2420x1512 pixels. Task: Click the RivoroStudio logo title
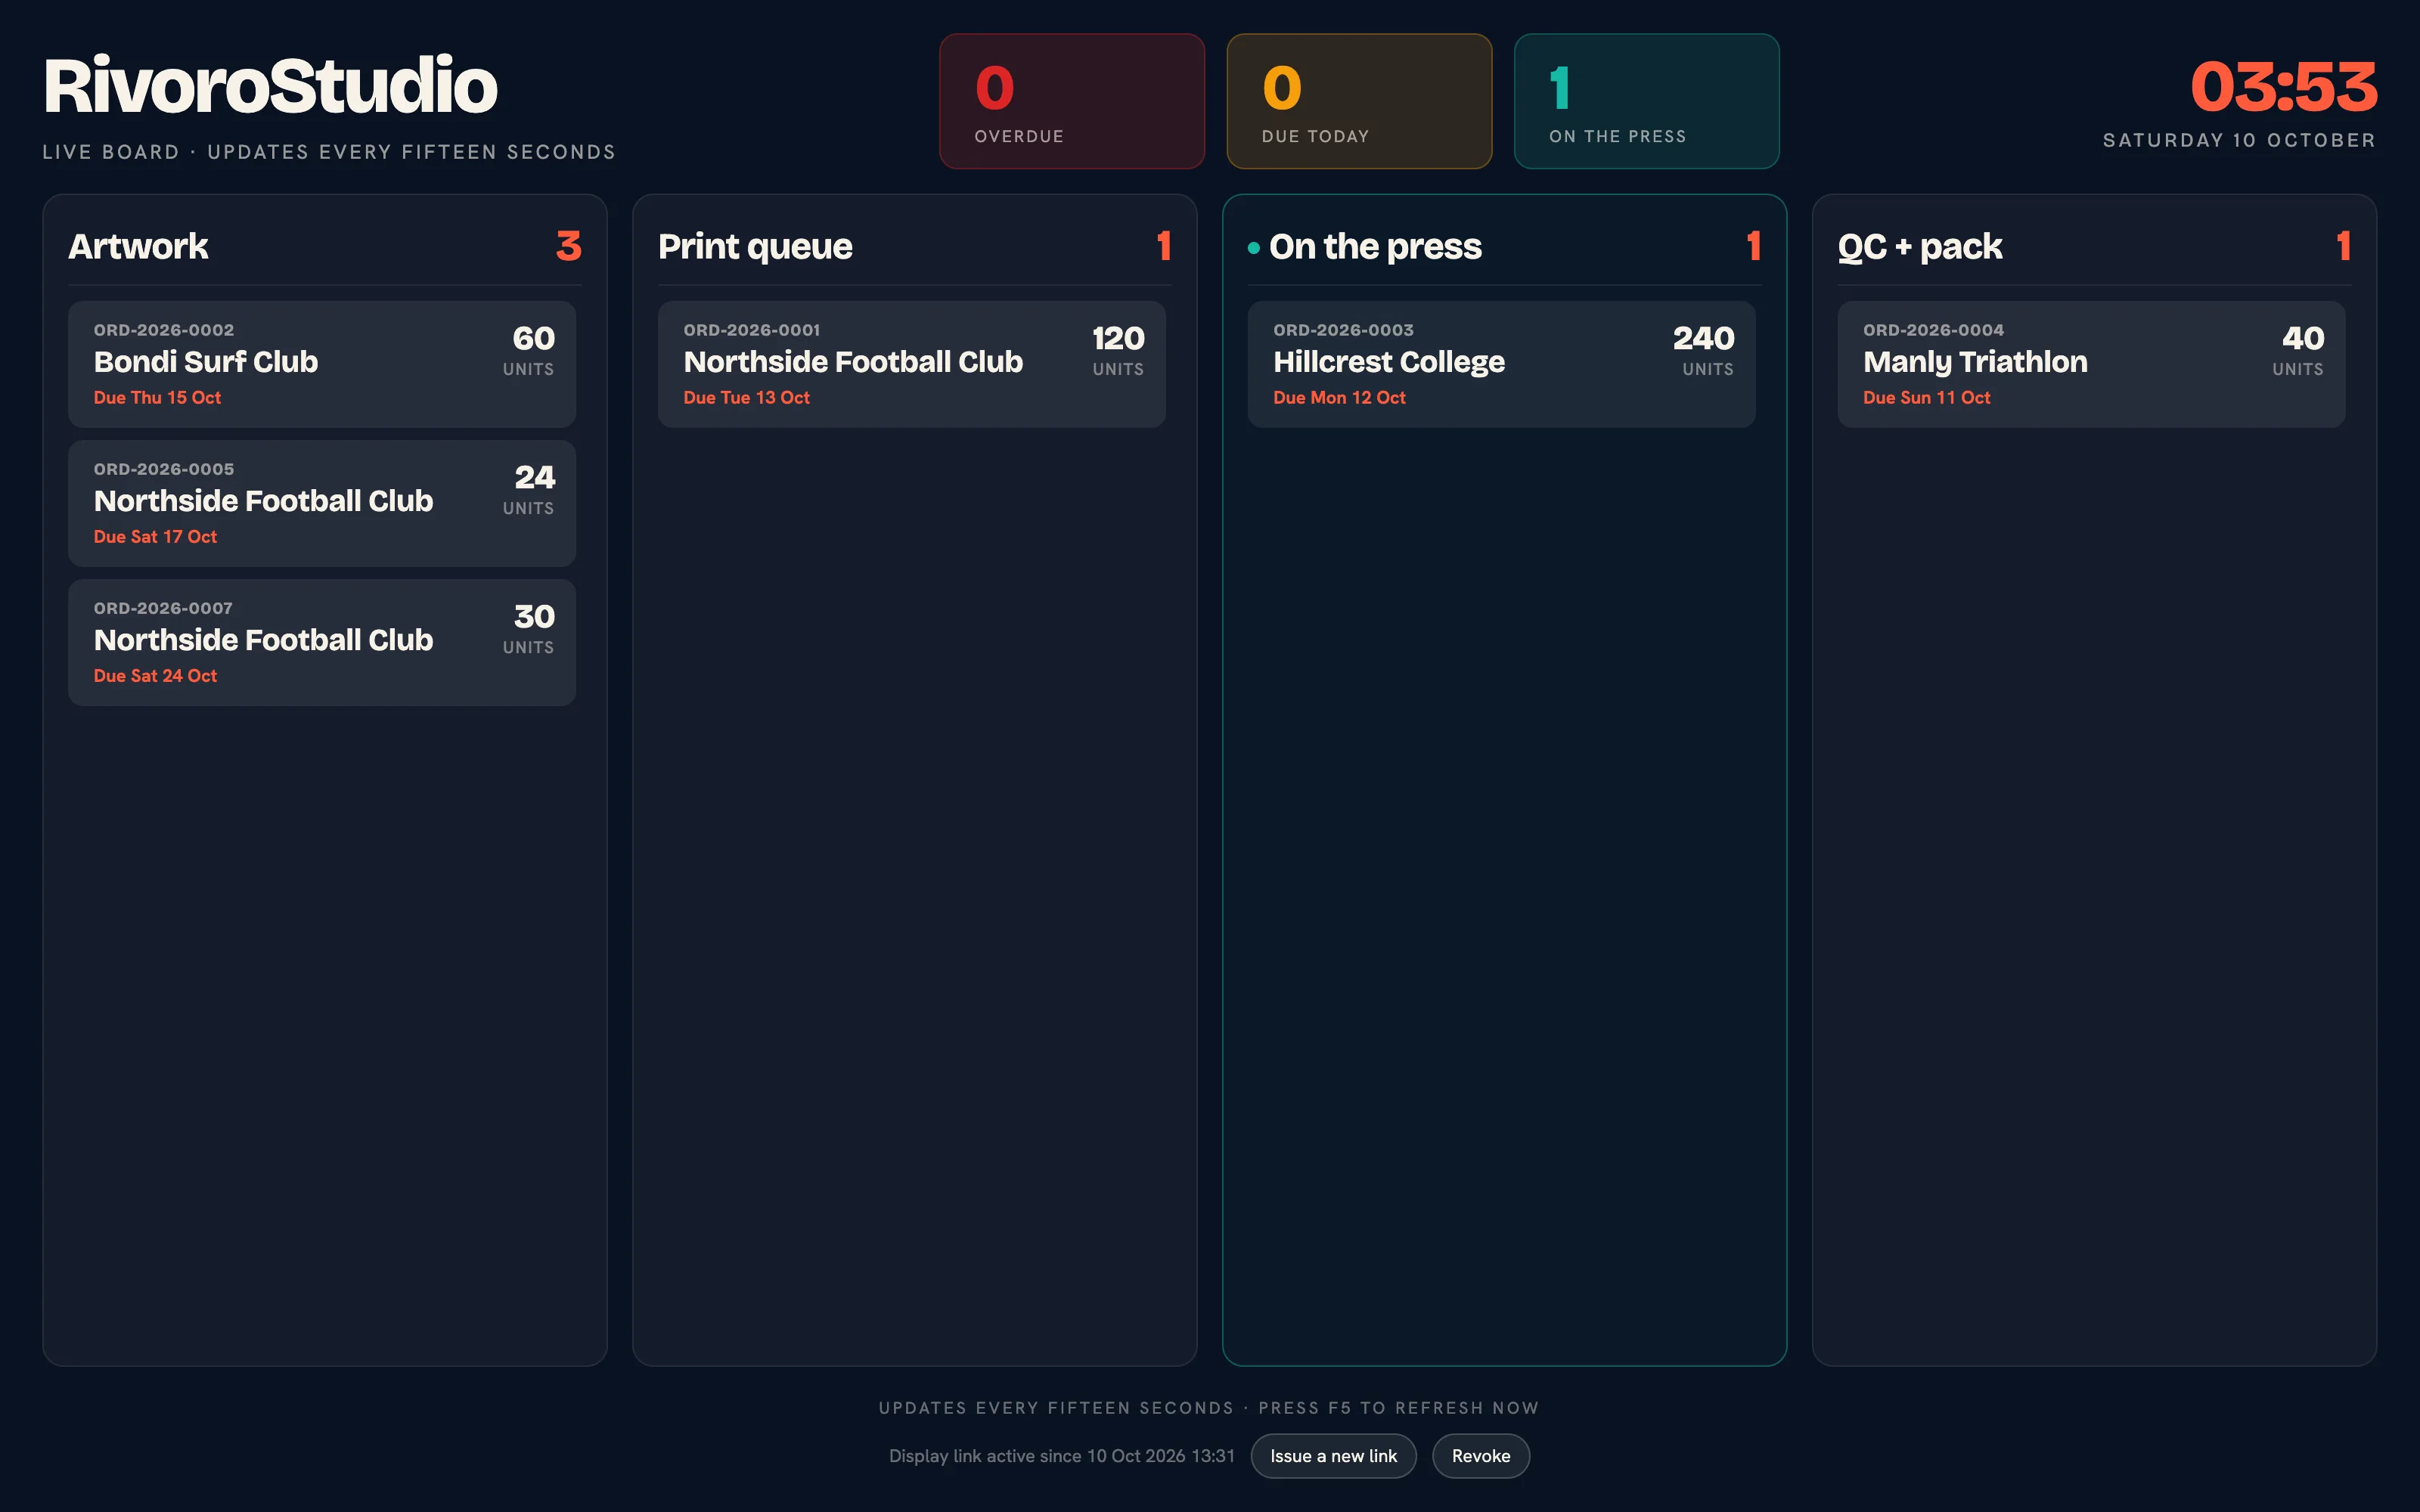tap(270, 86)
